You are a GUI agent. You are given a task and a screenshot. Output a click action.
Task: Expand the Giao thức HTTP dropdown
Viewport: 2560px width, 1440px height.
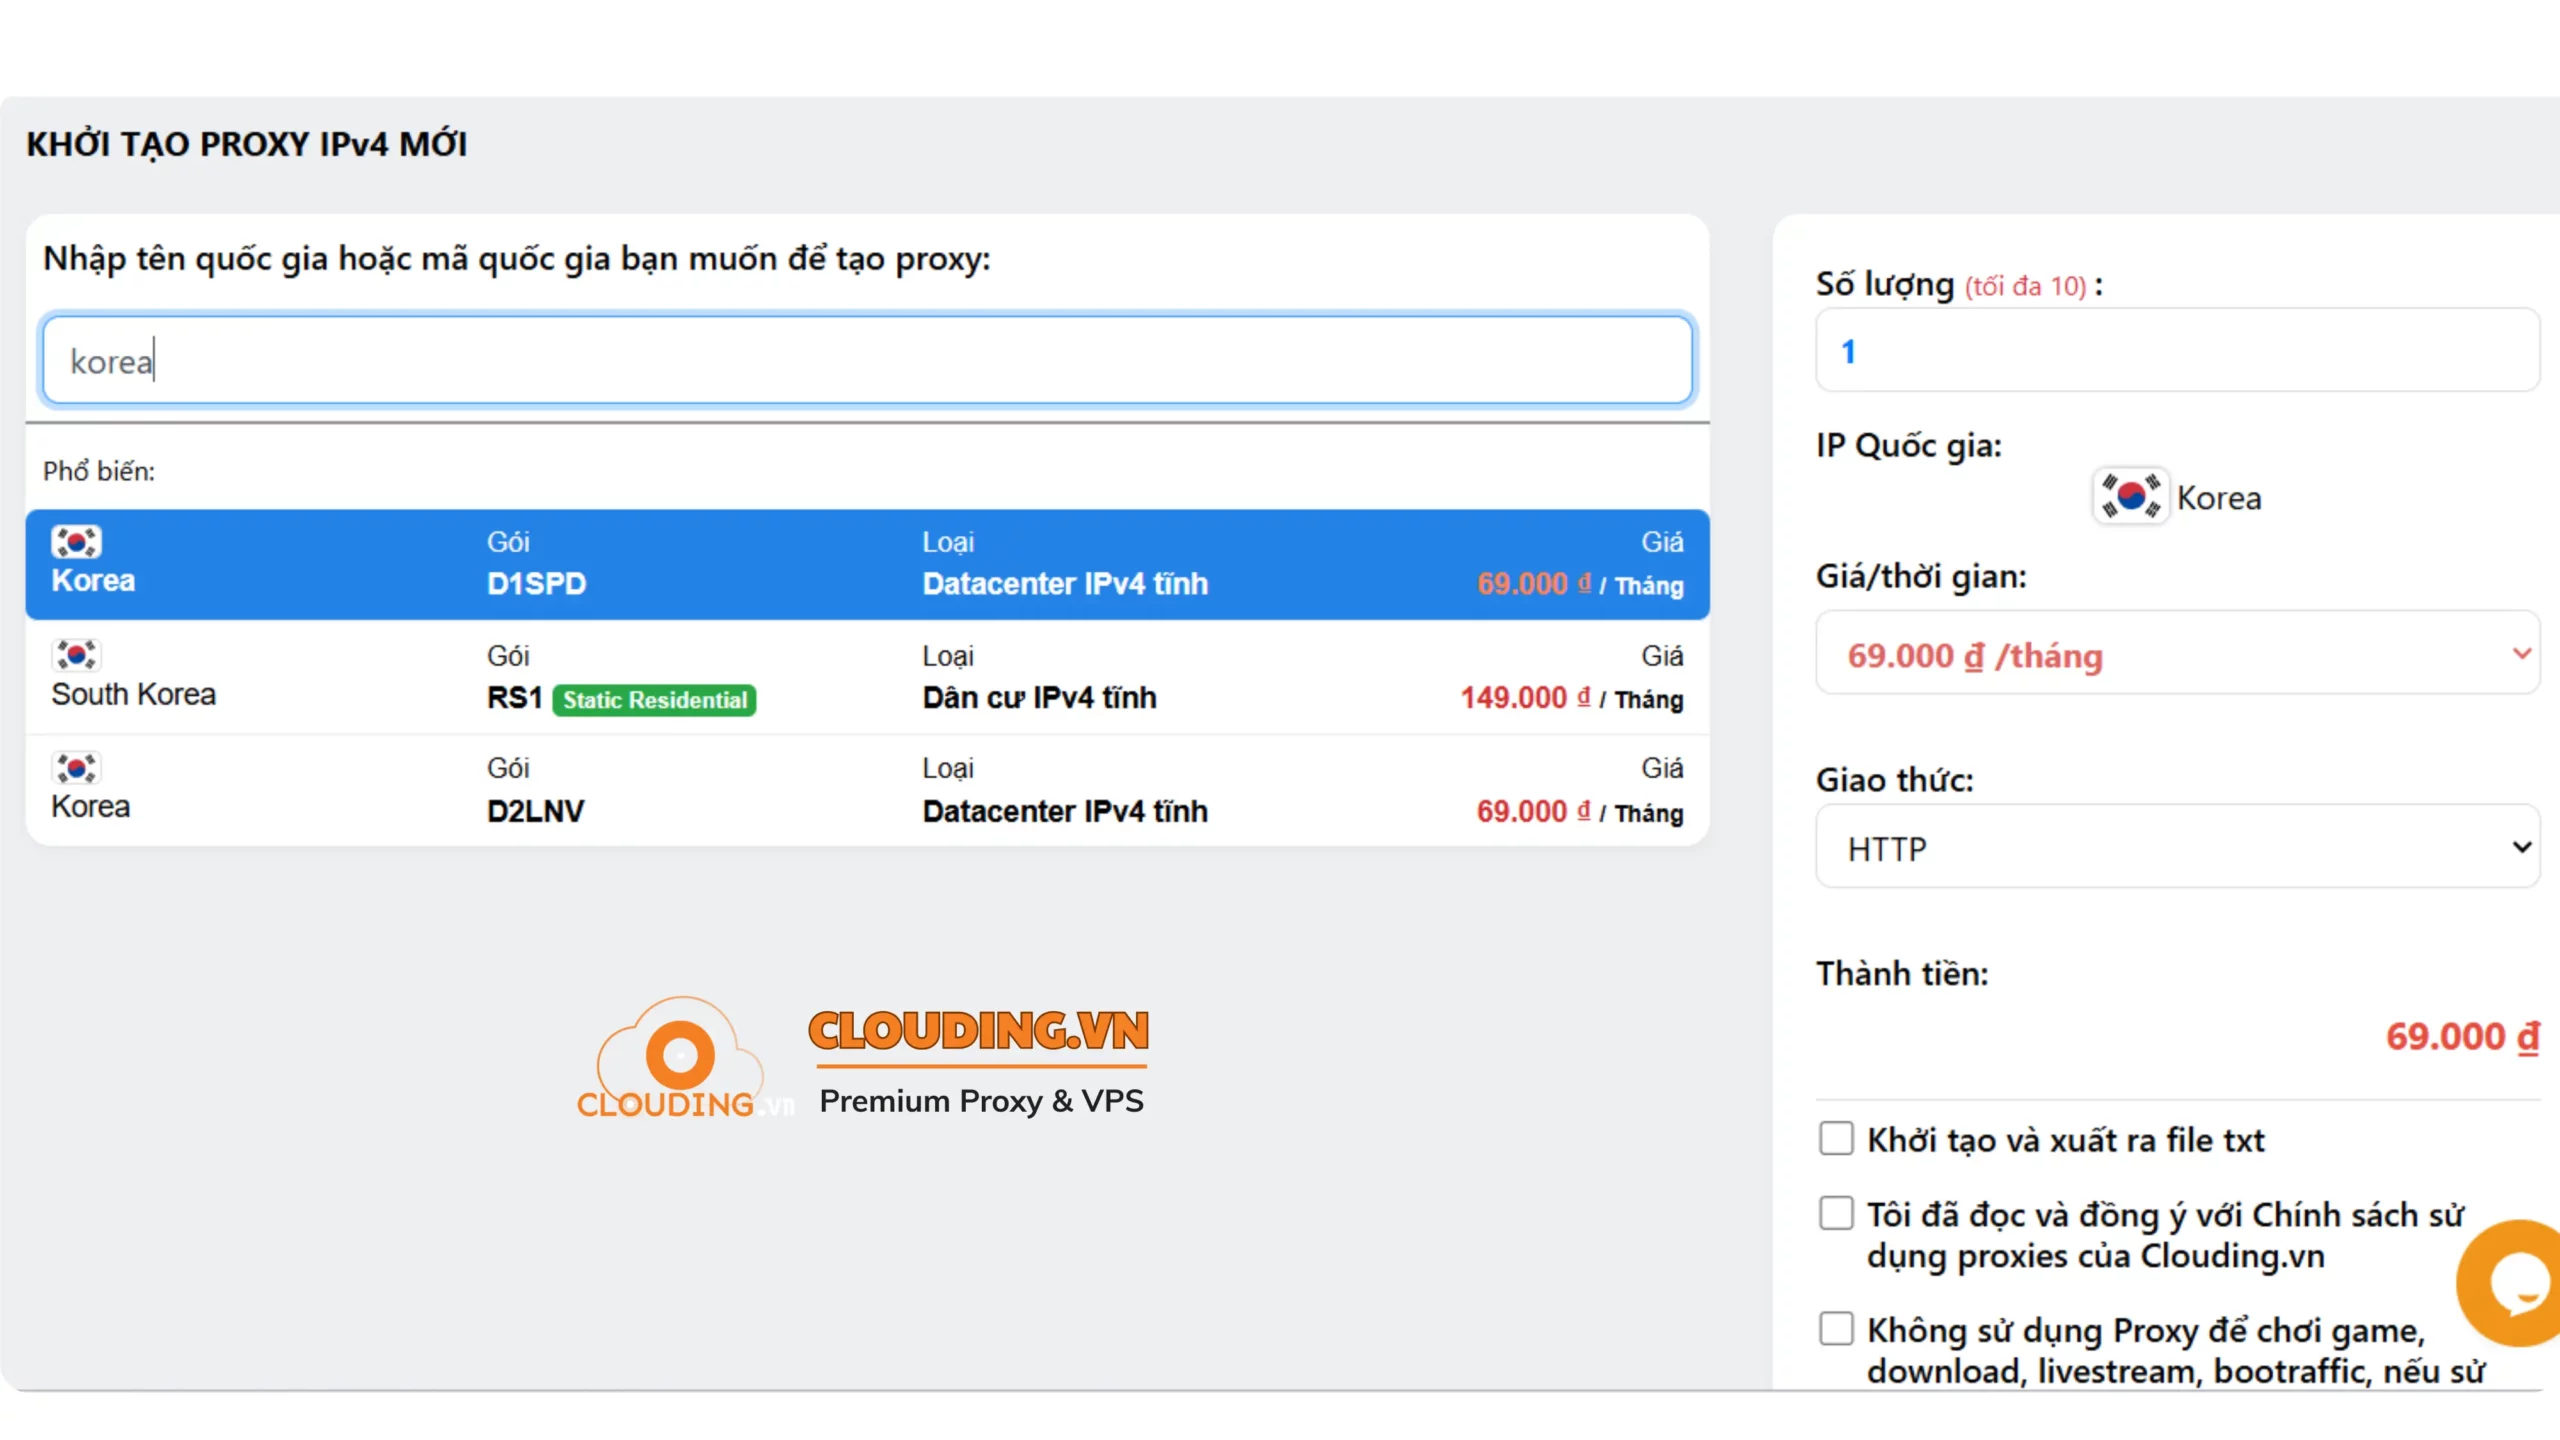tap(2176, 847)
